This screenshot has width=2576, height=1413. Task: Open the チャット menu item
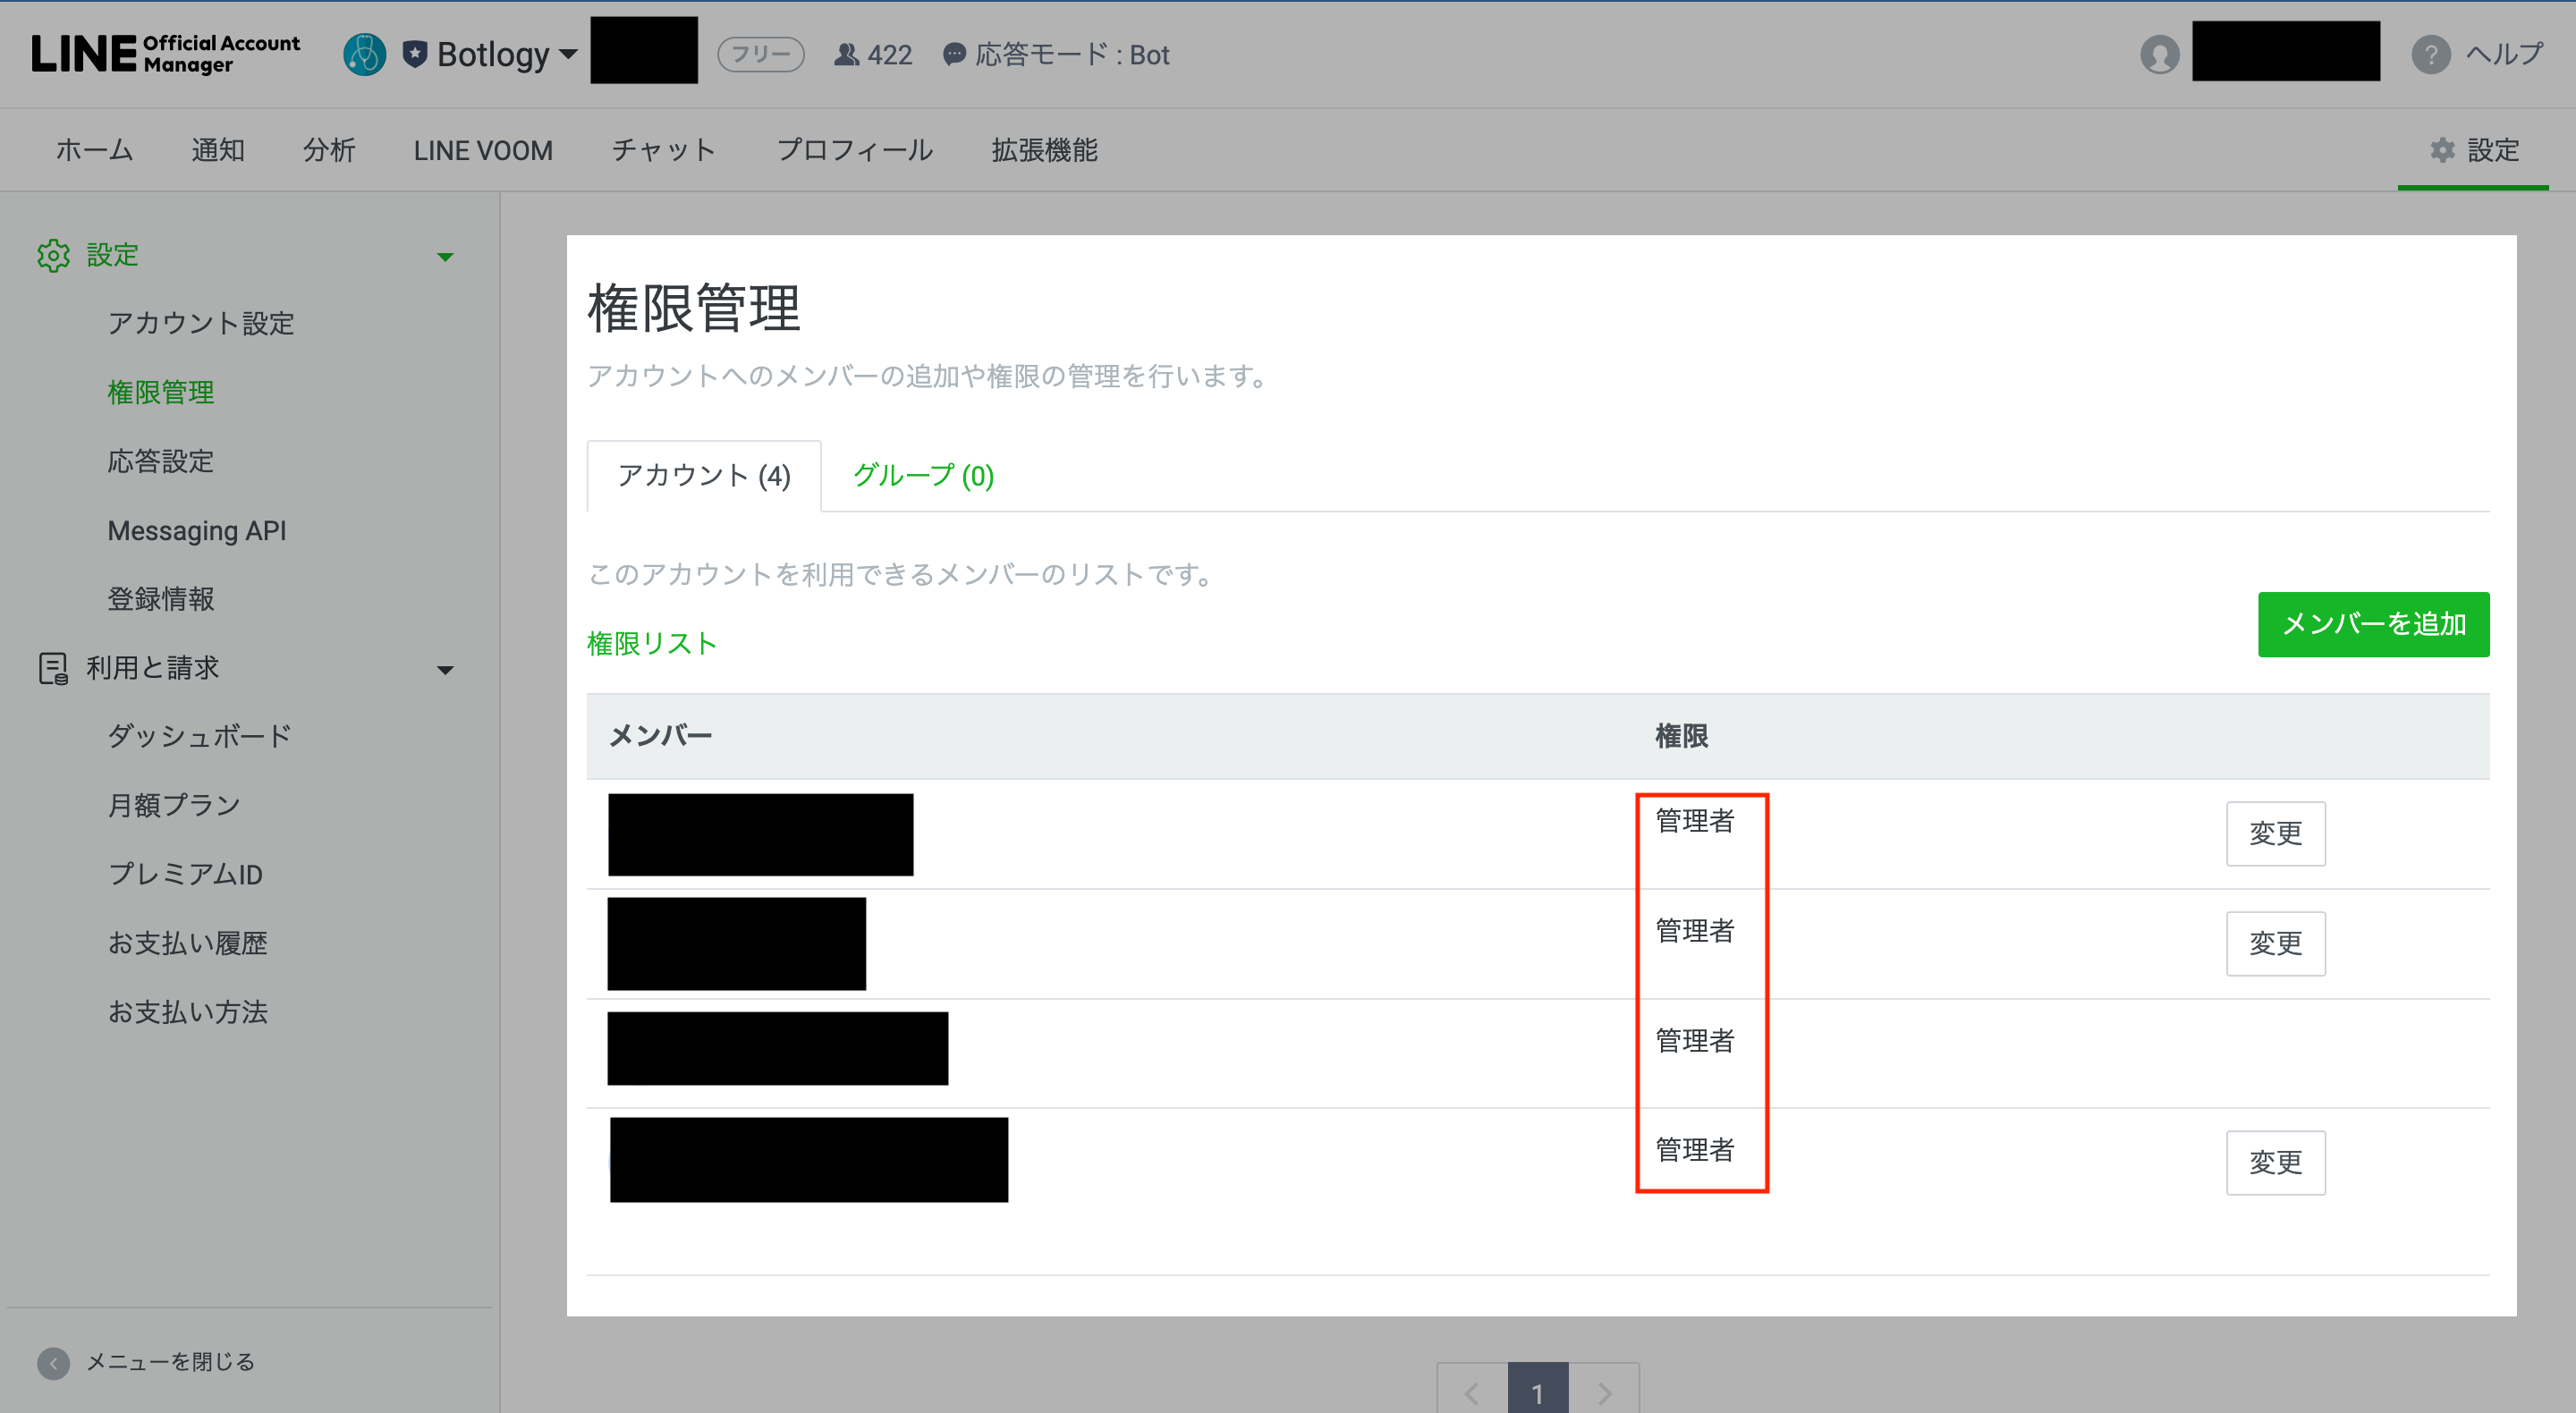tap(663, 150)
